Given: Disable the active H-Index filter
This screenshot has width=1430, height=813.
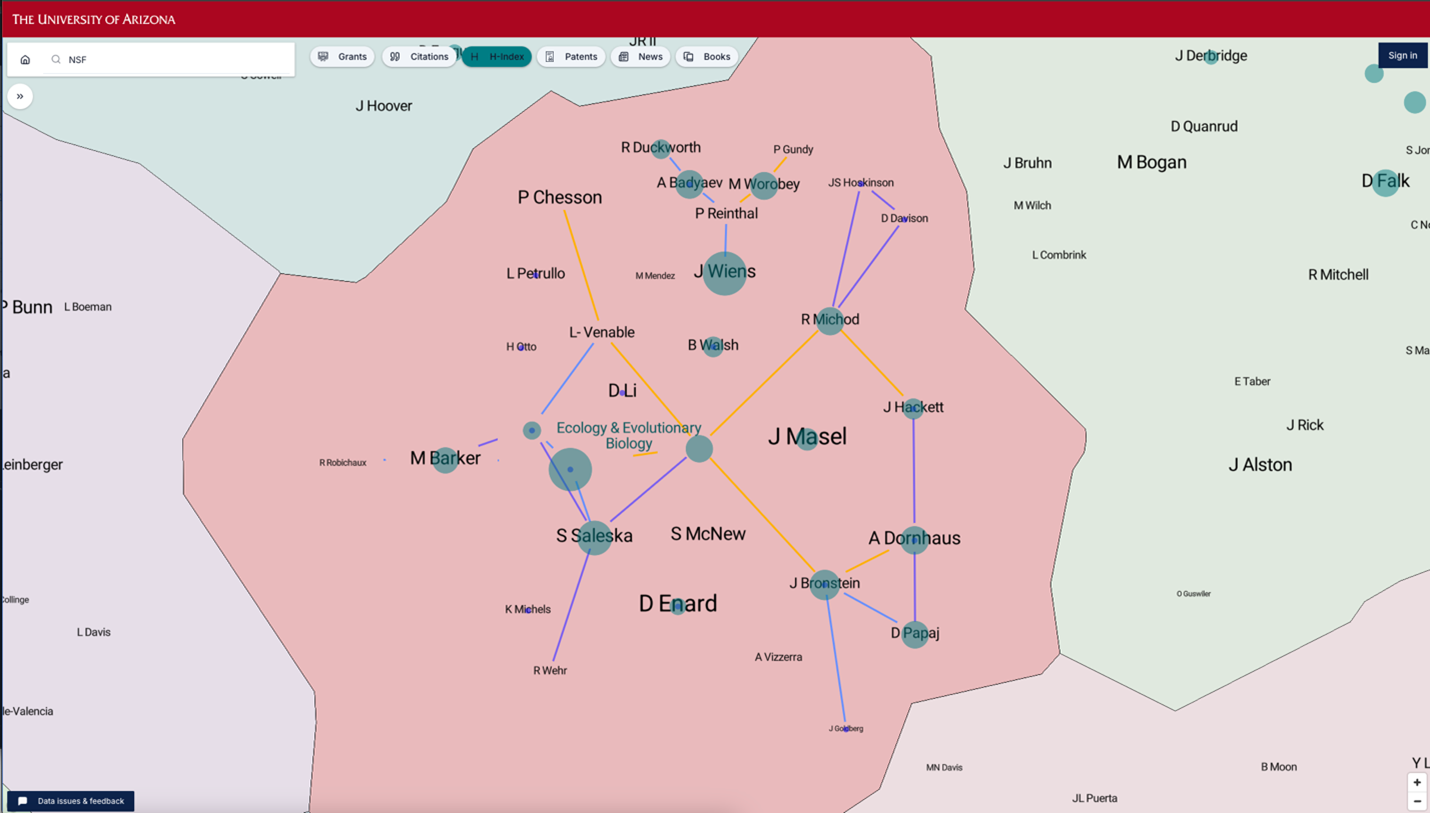Looking at the screenshot, I should click(x=497, y=57).
